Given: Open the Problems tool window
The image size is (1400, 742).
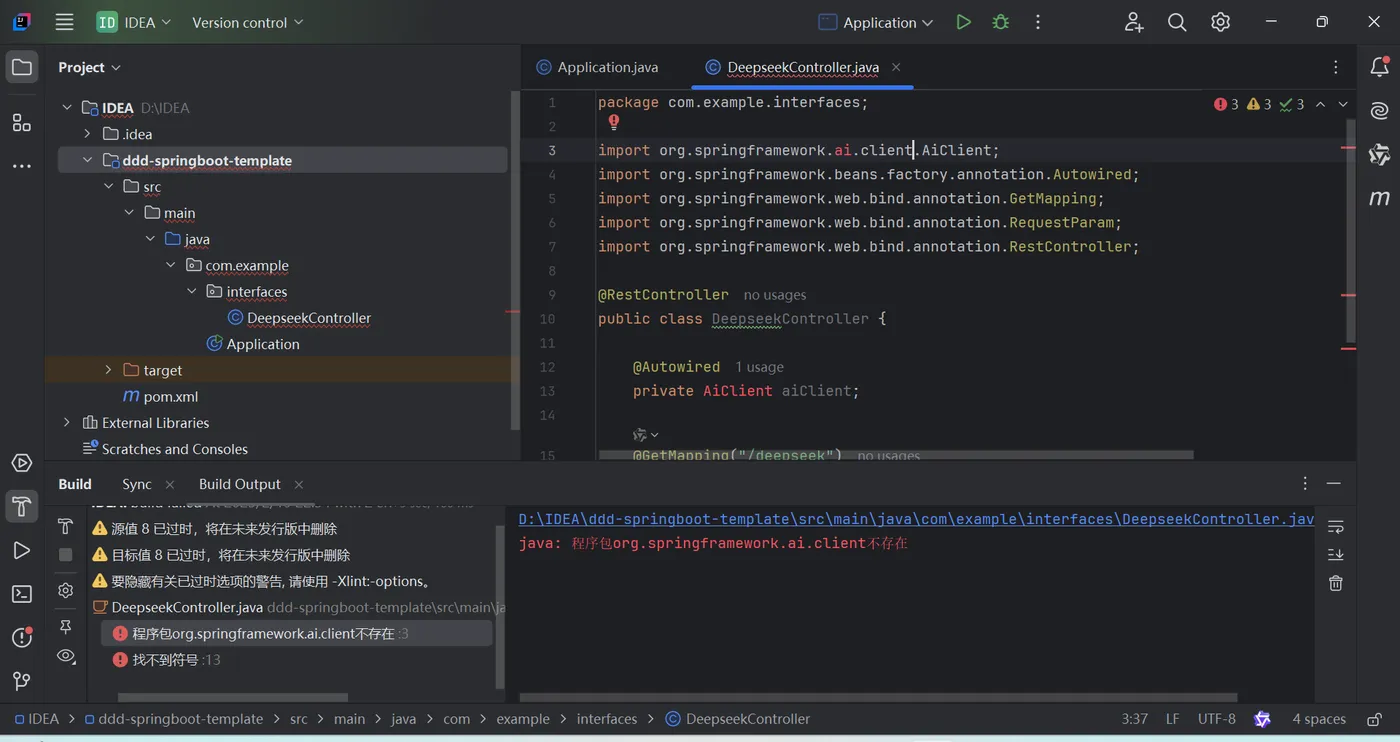Looking at the screenshot, I should [x=21, y=638].
